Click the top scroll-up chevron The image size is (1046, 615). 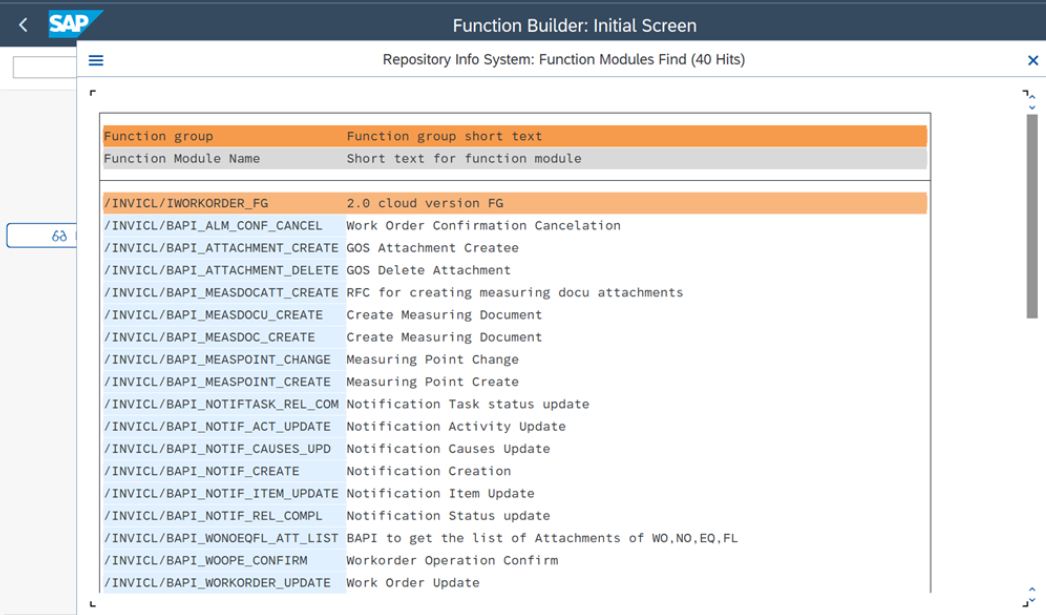(1032, 98)
